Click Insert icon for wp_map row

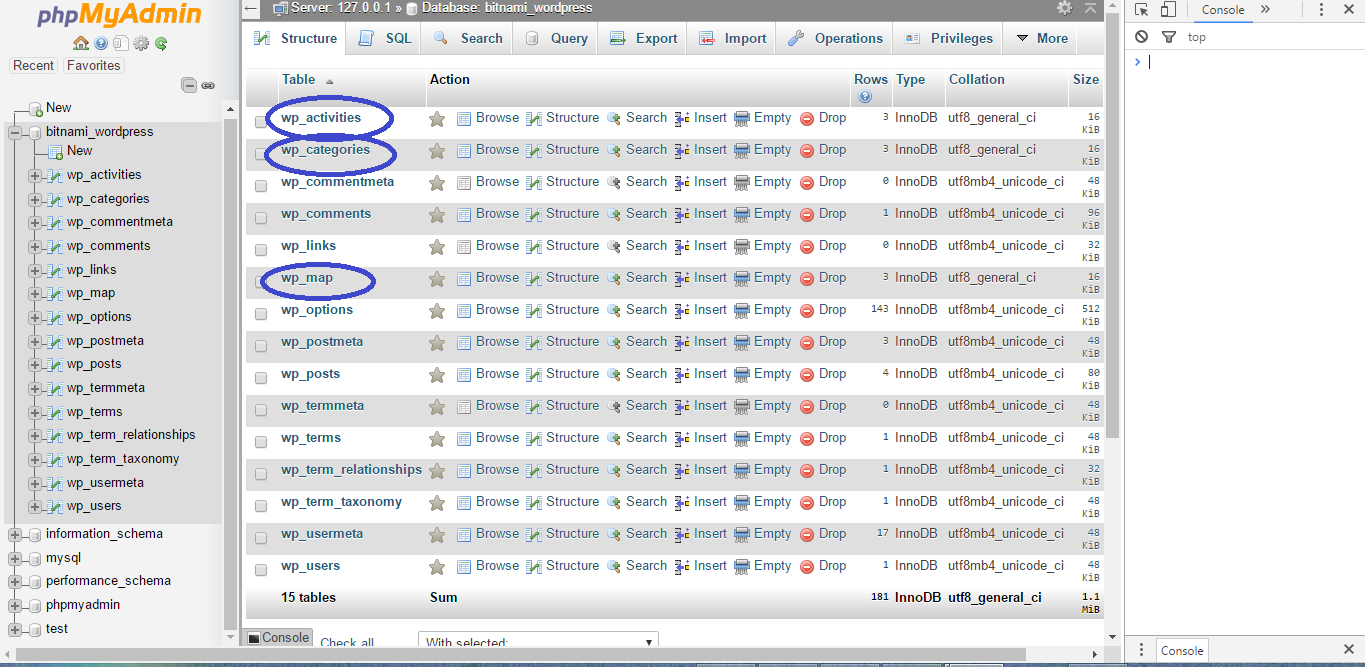pyautogui.click(x=682, y=279)
